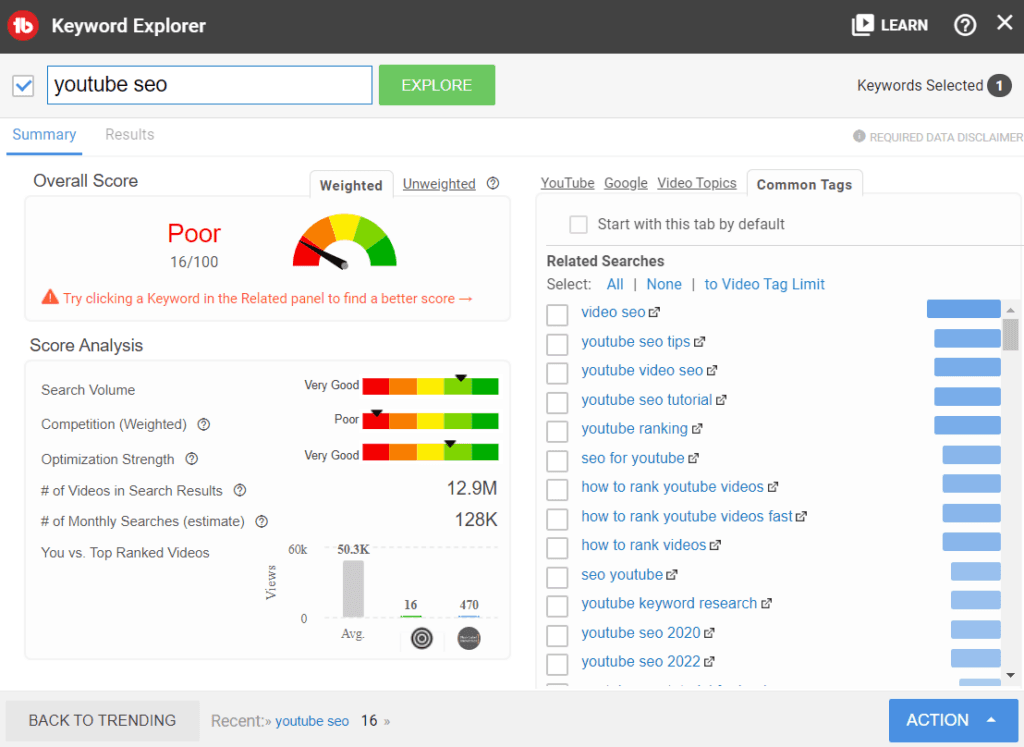Screen dimensions: 1024x747
Task: Open recent youtube seo link
Action: pos(312,721)
